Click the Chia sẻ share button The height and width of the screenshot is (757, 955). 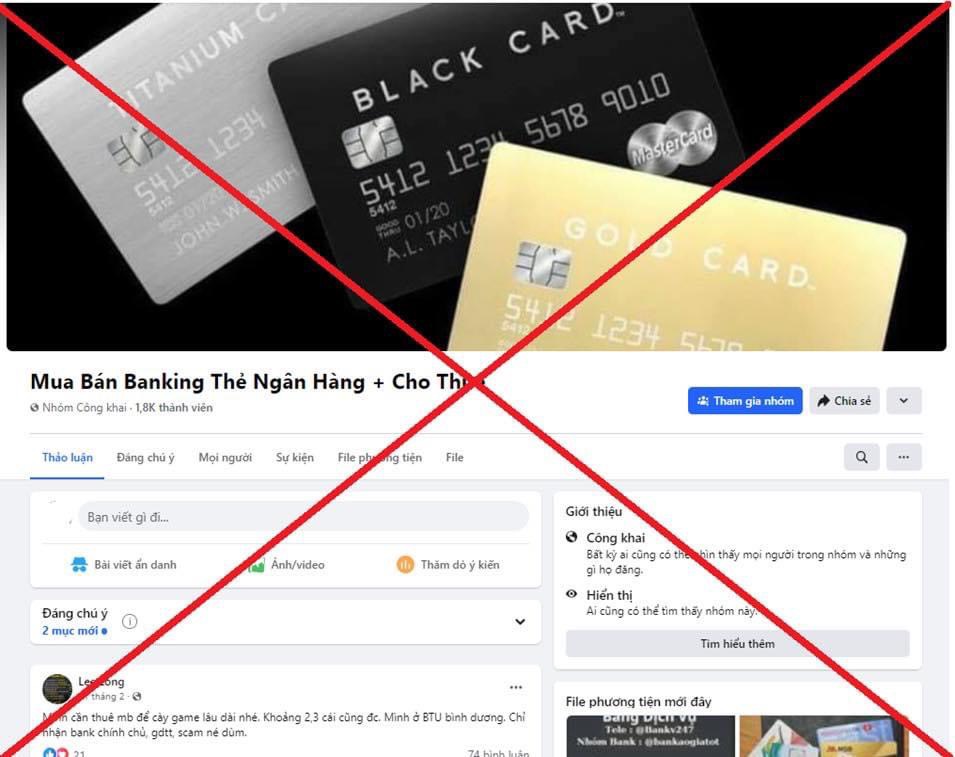[x=844, y=401]
